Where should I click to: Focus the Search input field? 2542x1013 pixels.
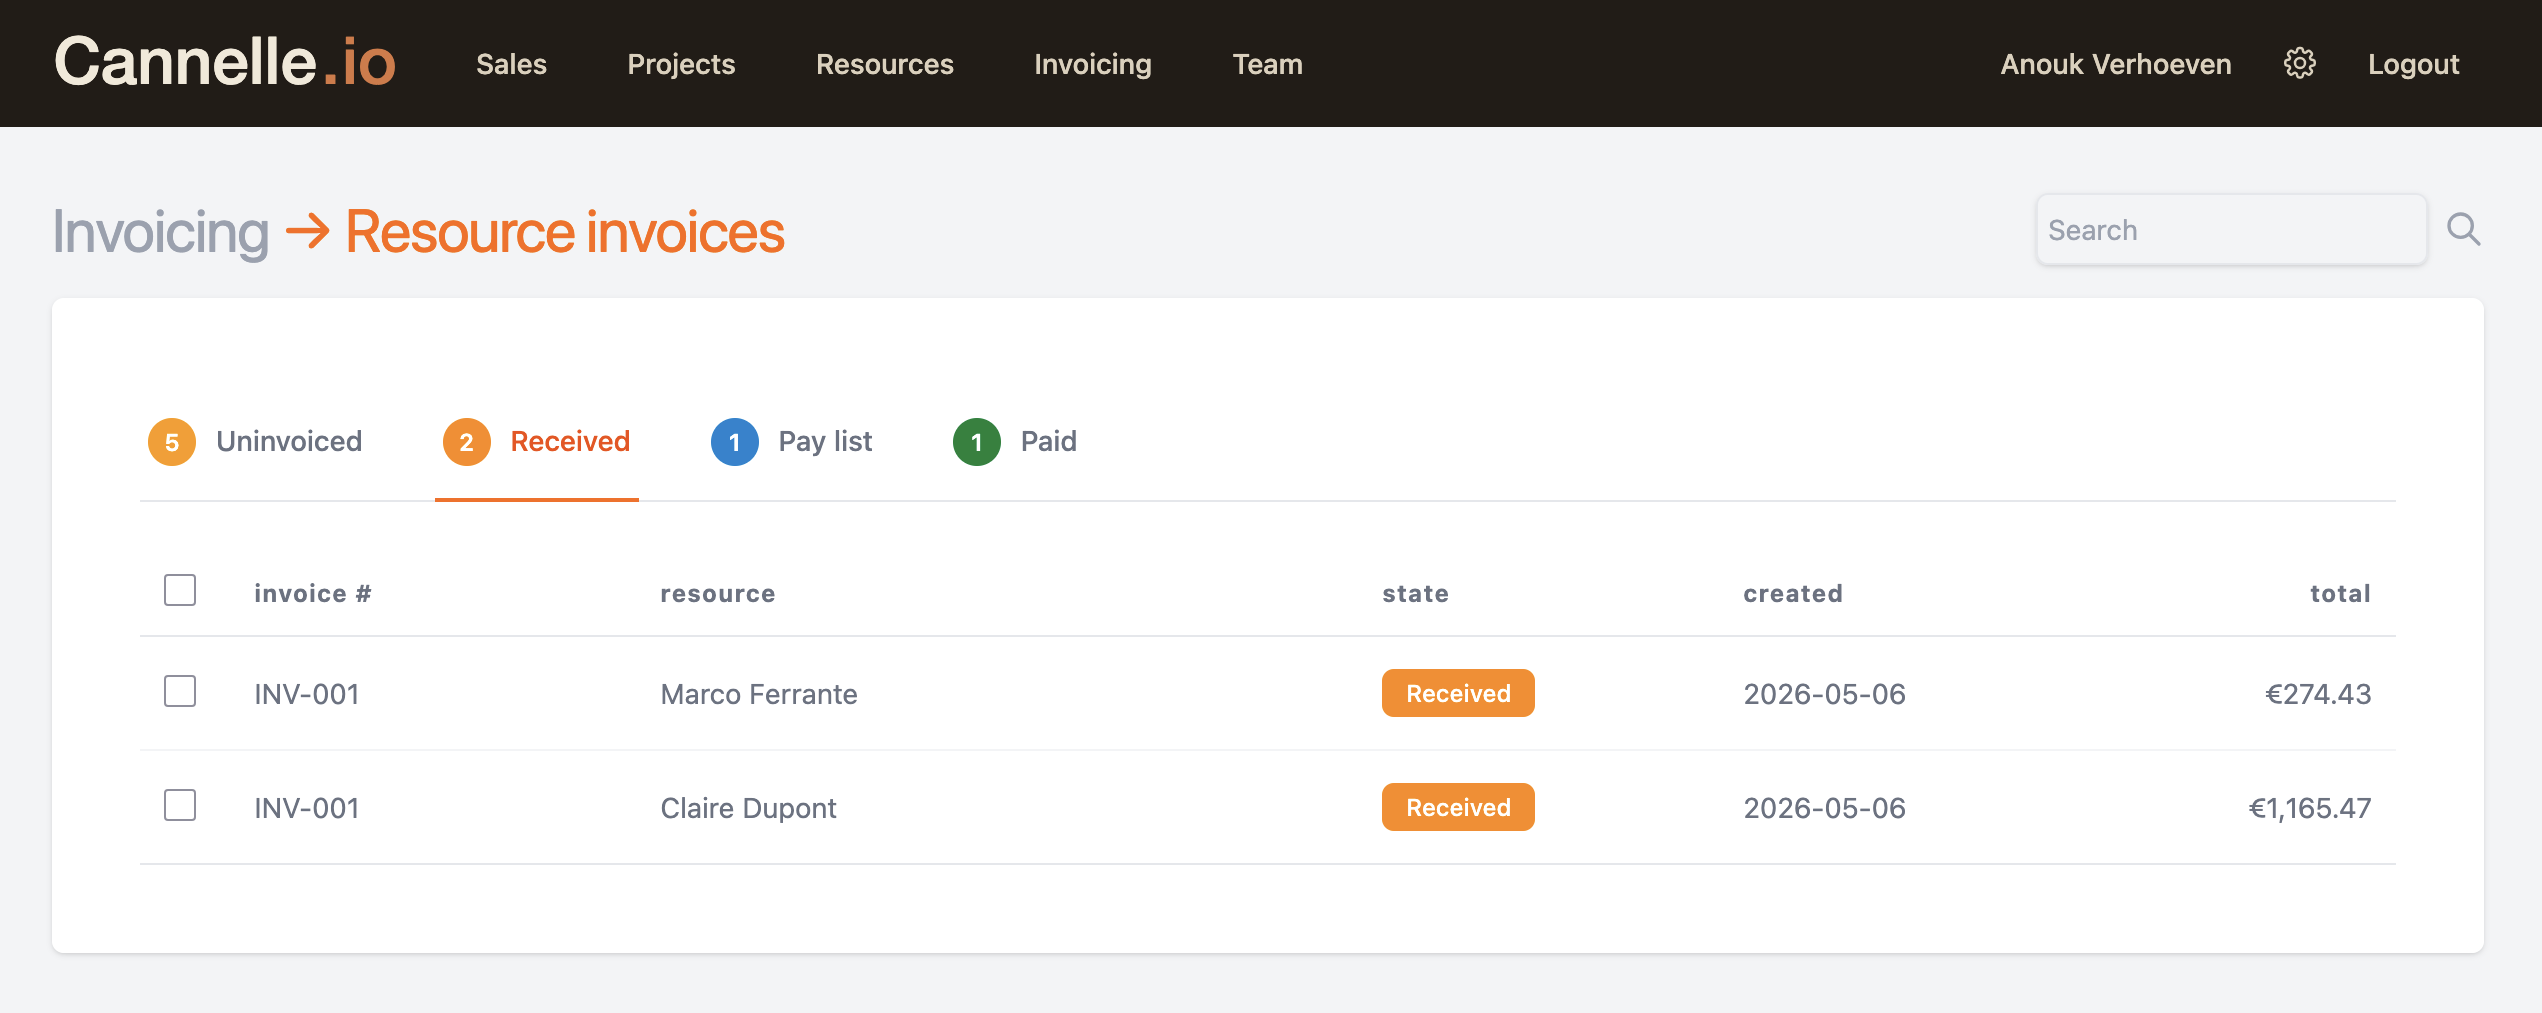click(2231, 230)
